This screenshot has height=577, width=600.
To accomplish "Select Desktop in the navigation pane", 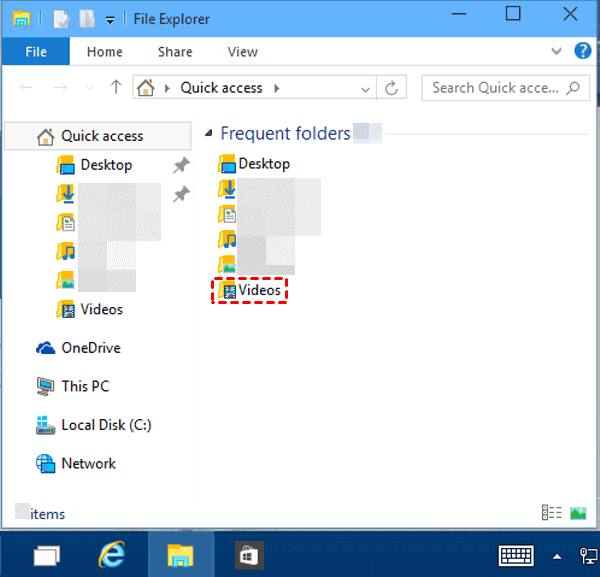I will click(106, 165).
